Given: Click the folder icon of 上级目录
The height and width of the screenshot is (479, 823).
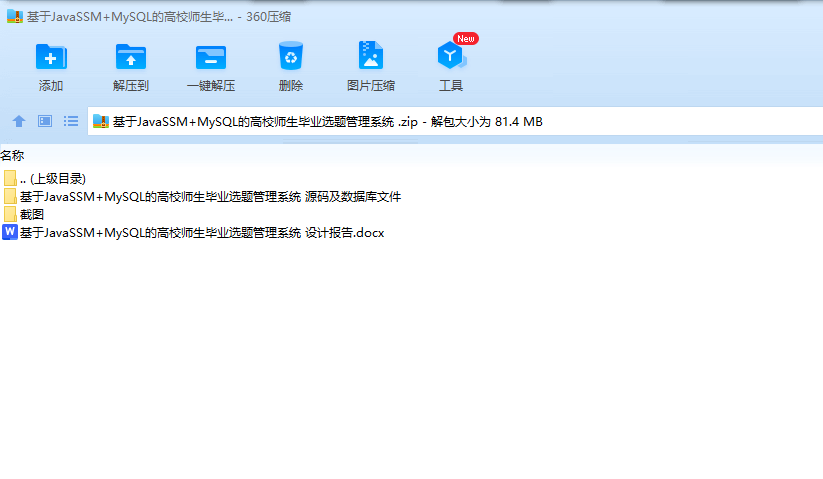Looking at the screenshot, I should click(10, 178).
